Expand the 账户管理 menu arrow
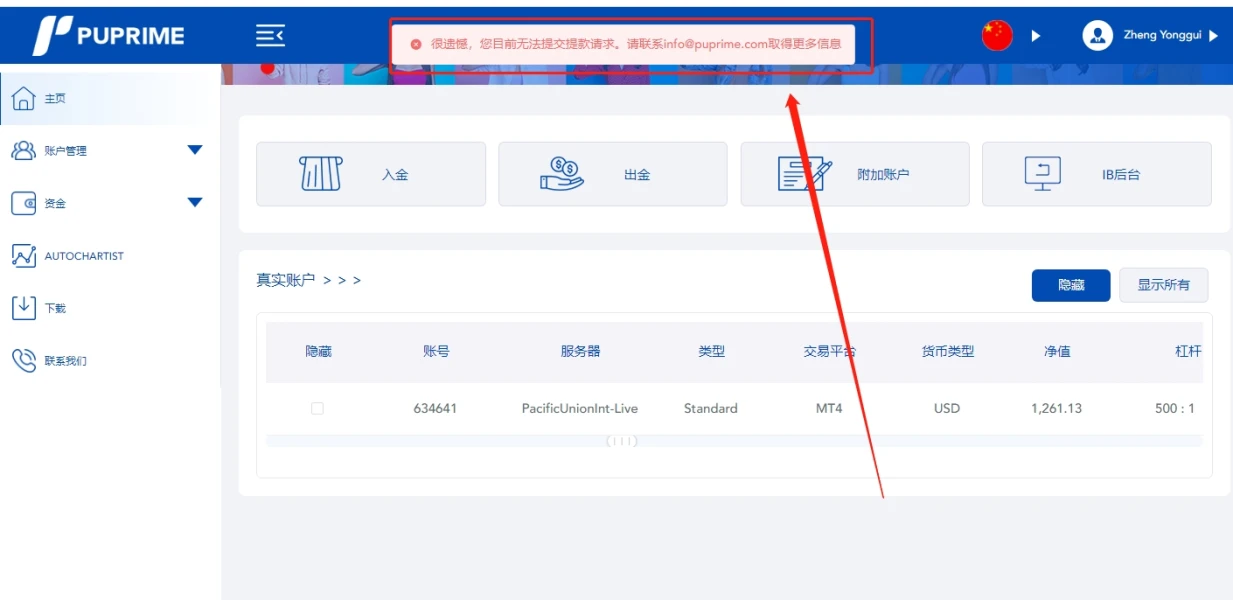Viewport: 1233px width, 600px height. coord(195,150)
